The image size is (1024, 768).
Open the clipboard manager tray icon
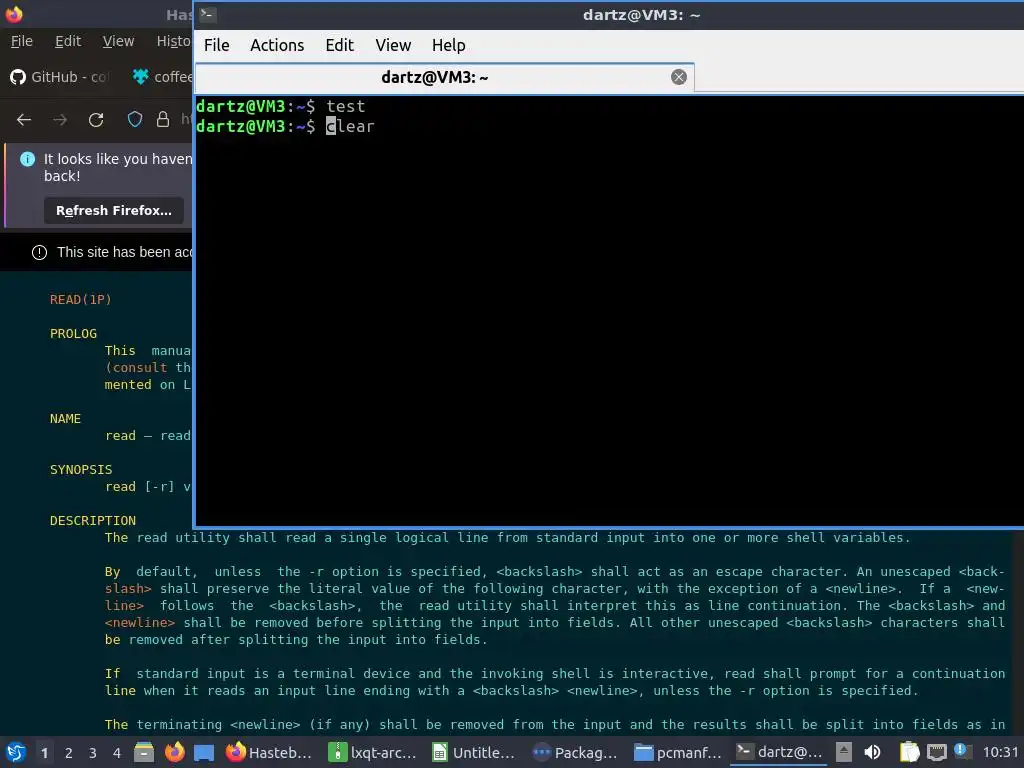[909, 752]
